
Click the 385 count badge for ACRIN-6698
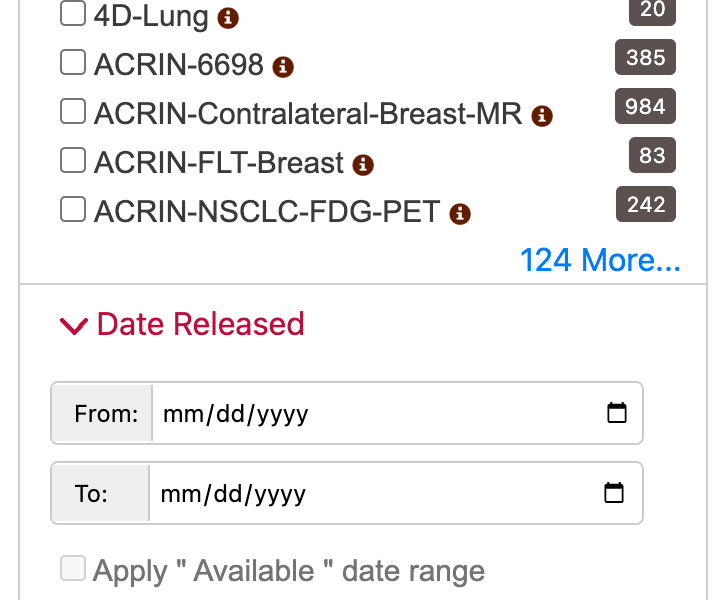pos(645,57)
